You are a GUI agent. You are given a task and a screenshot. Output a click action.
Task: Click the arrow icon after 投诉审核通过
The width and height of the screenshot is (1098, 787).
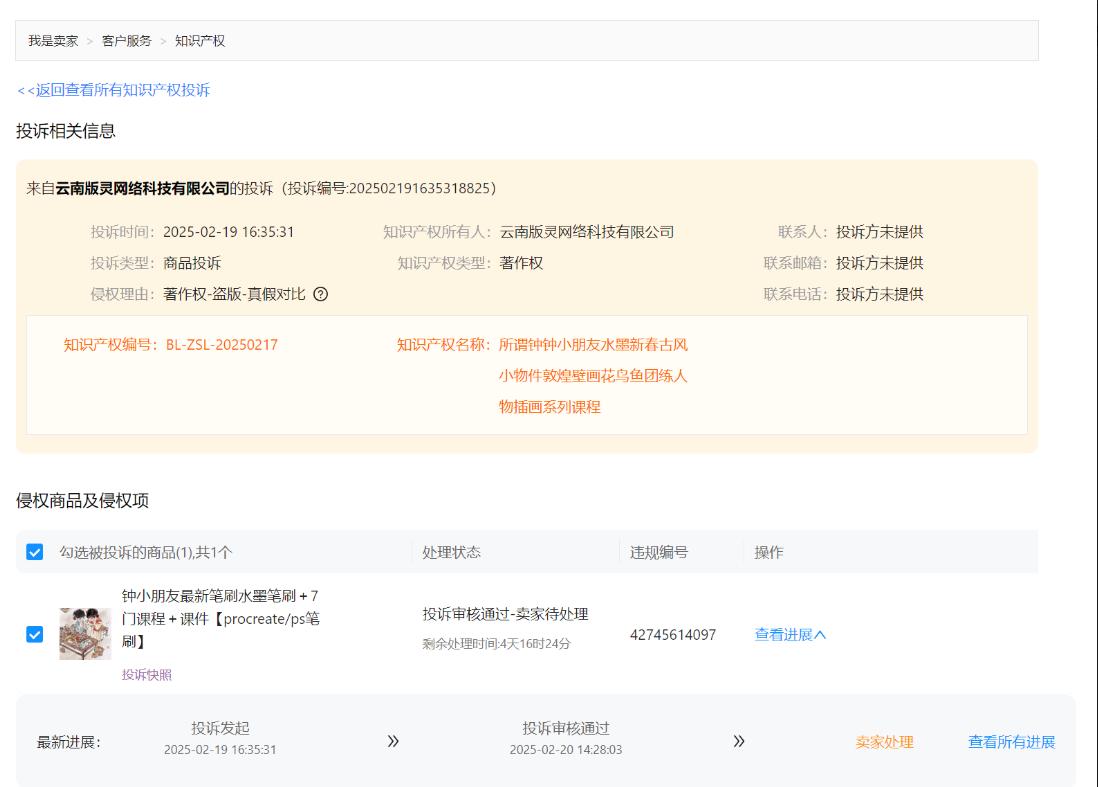(739, 741)
